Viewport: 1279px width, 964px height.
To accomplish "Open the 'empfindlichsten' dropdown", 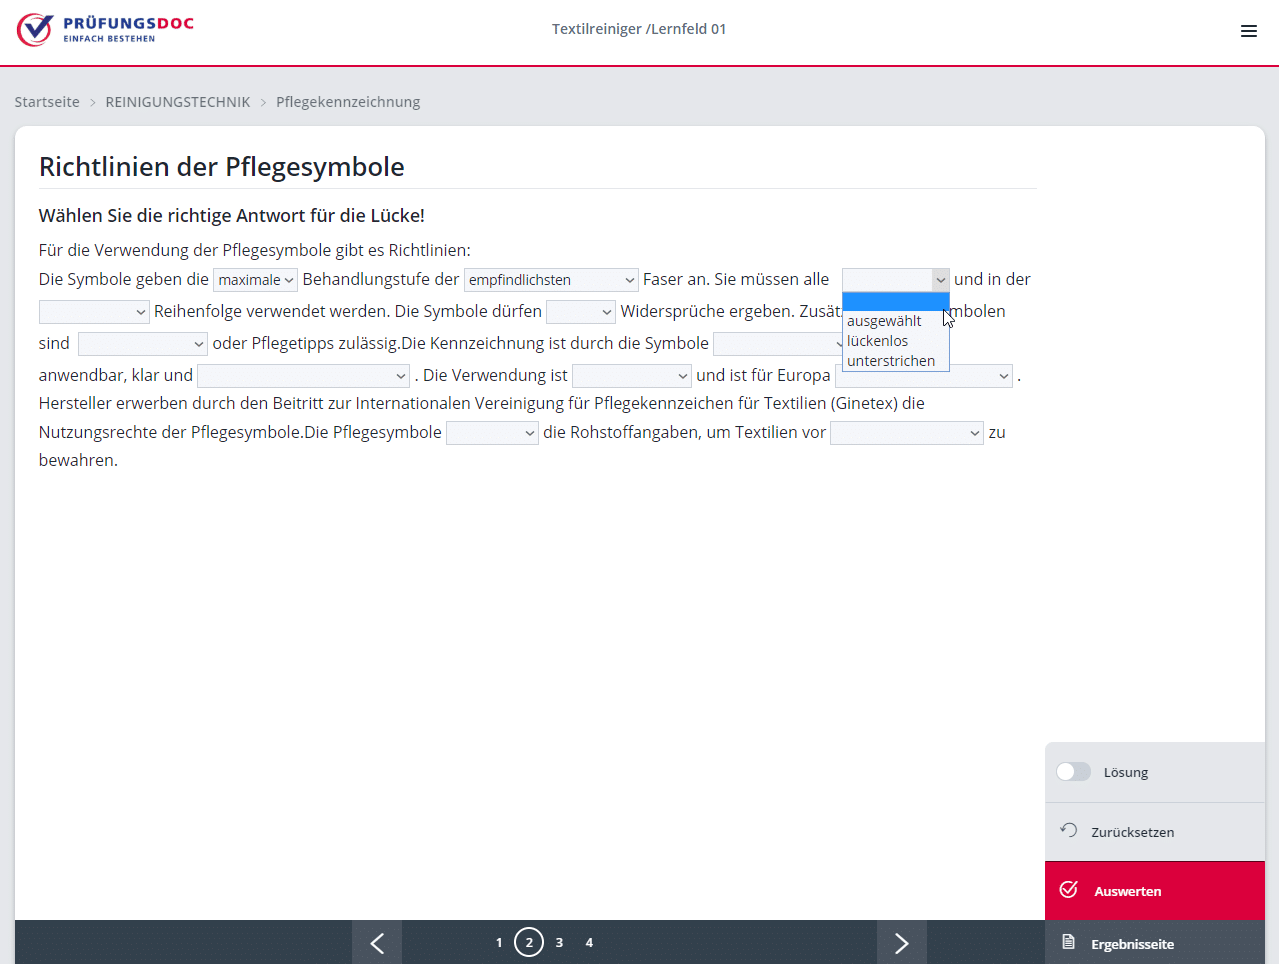I will pyautogui.click(x=550, y=280).
